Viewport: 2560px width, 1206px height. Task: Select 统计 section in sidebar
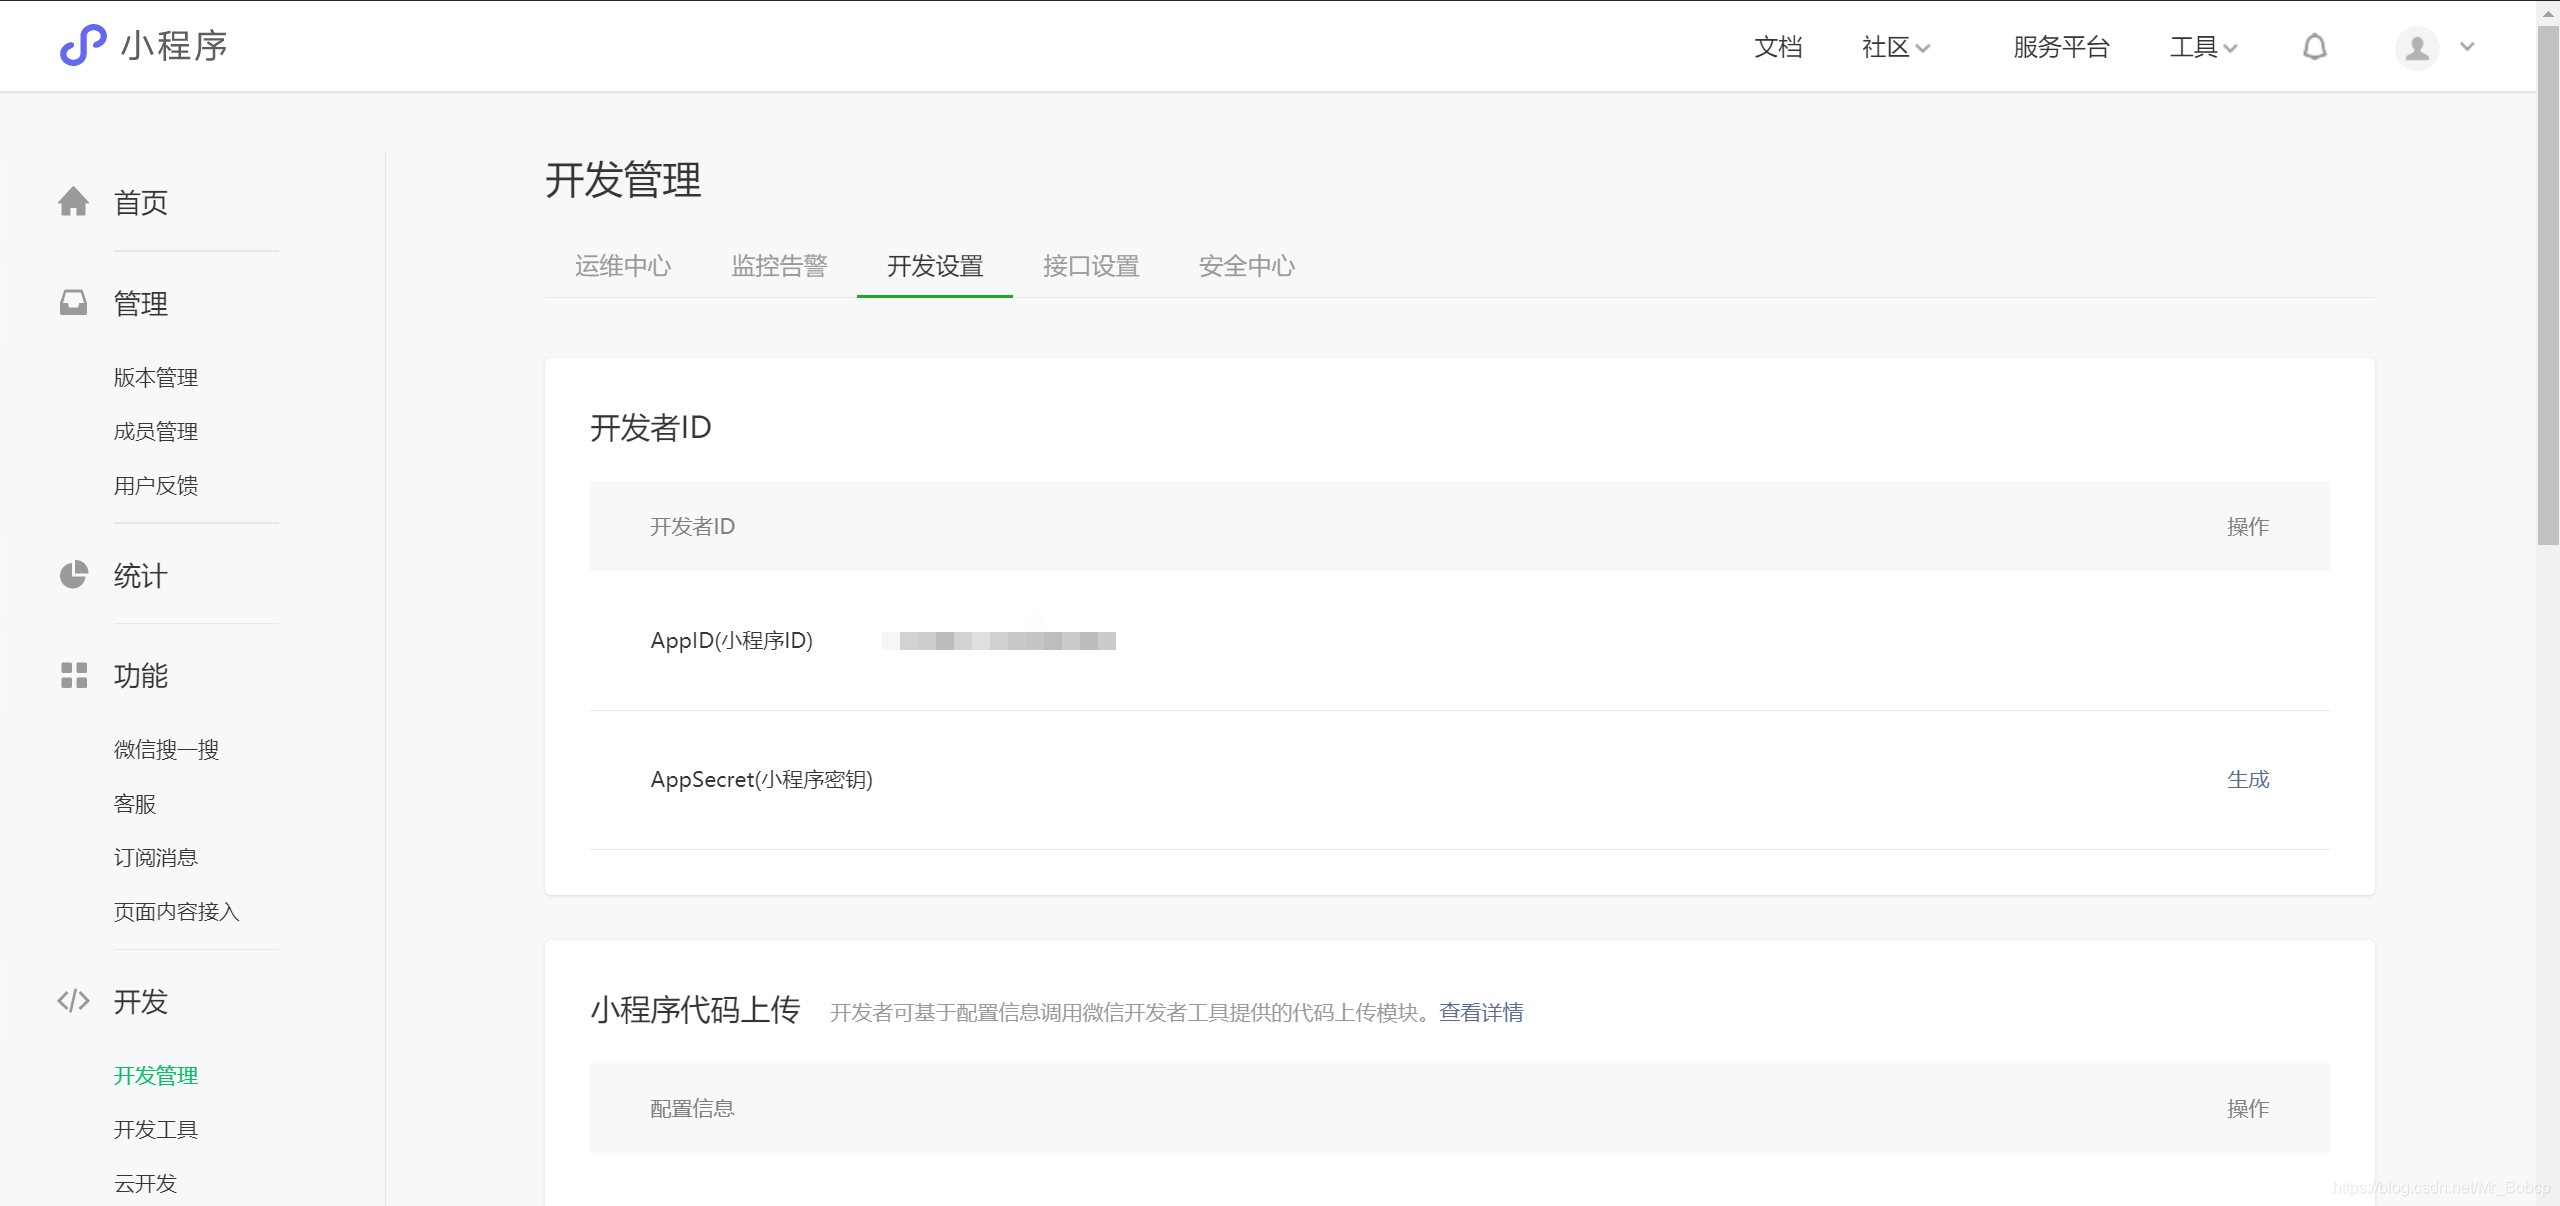141,576
